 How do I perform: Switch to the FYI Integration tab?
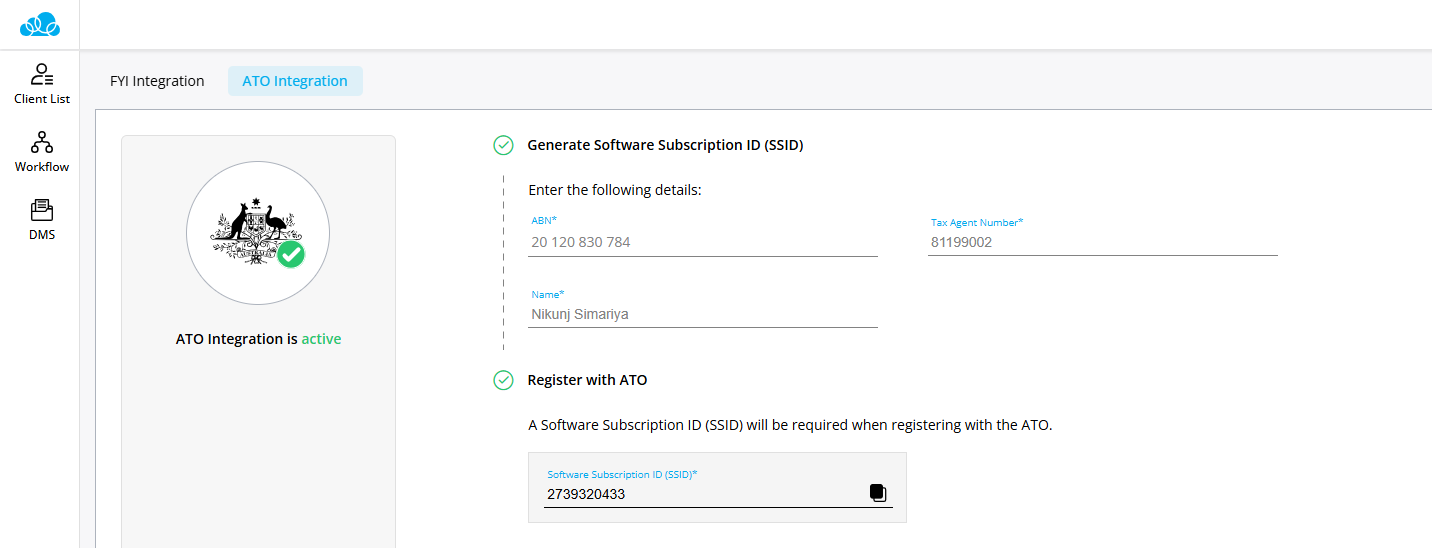tap(157, 81)
